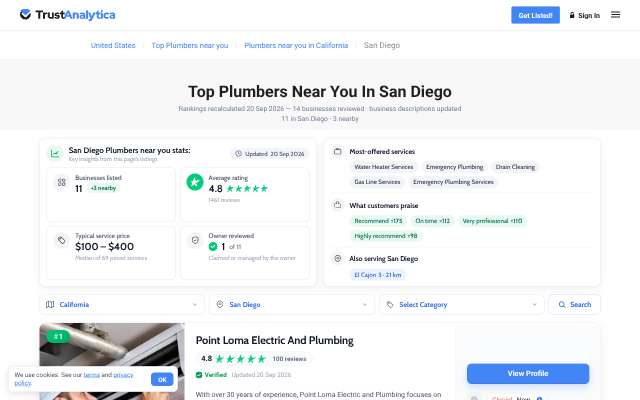Select the Water Heater Services tag

(384, 167)
